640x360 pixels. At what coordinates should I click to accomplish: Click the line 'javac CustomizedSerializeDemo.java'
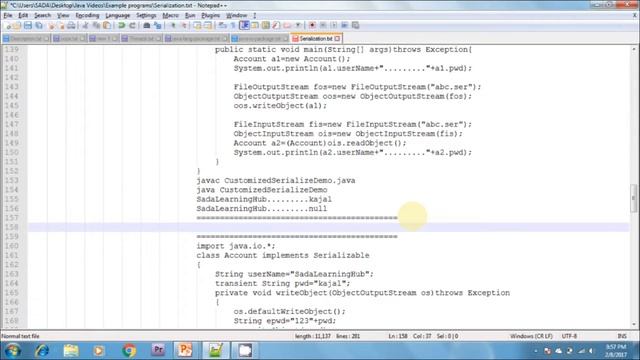click(x=276, y=181)
